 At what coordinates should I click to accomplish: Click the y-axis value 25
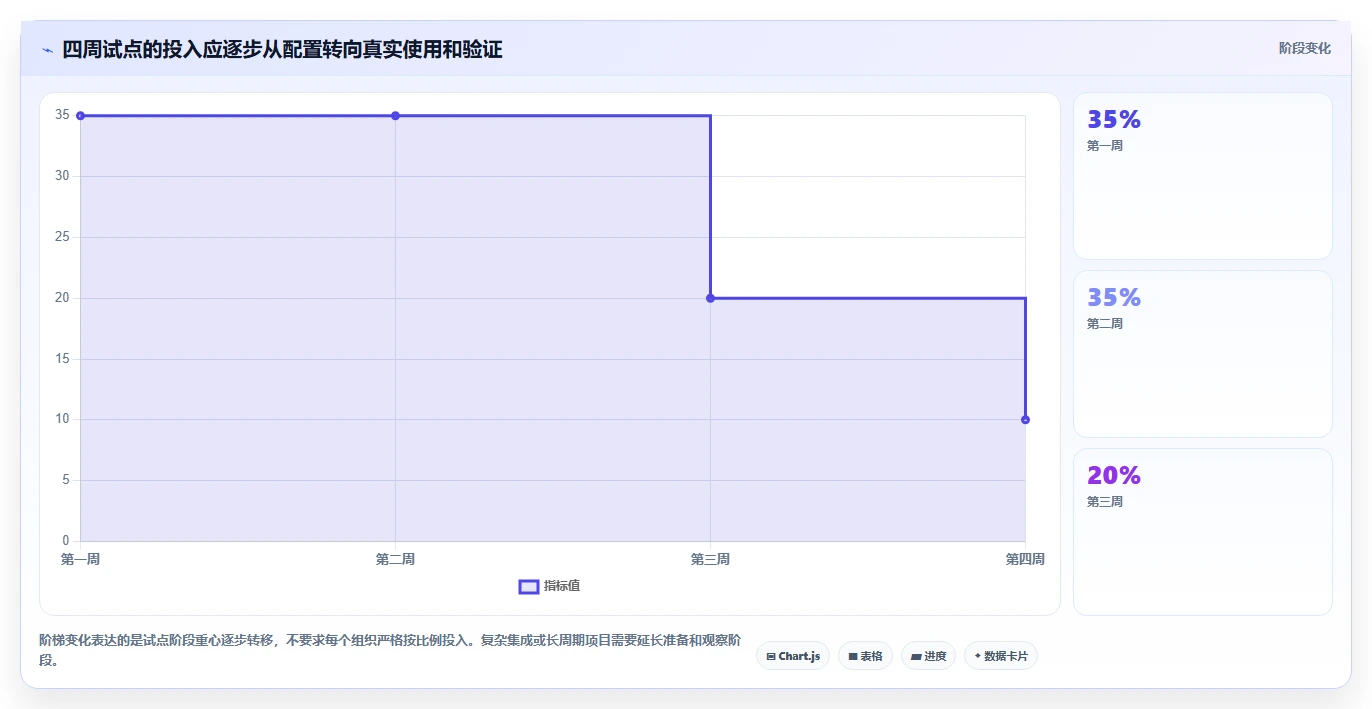[62, 237]
